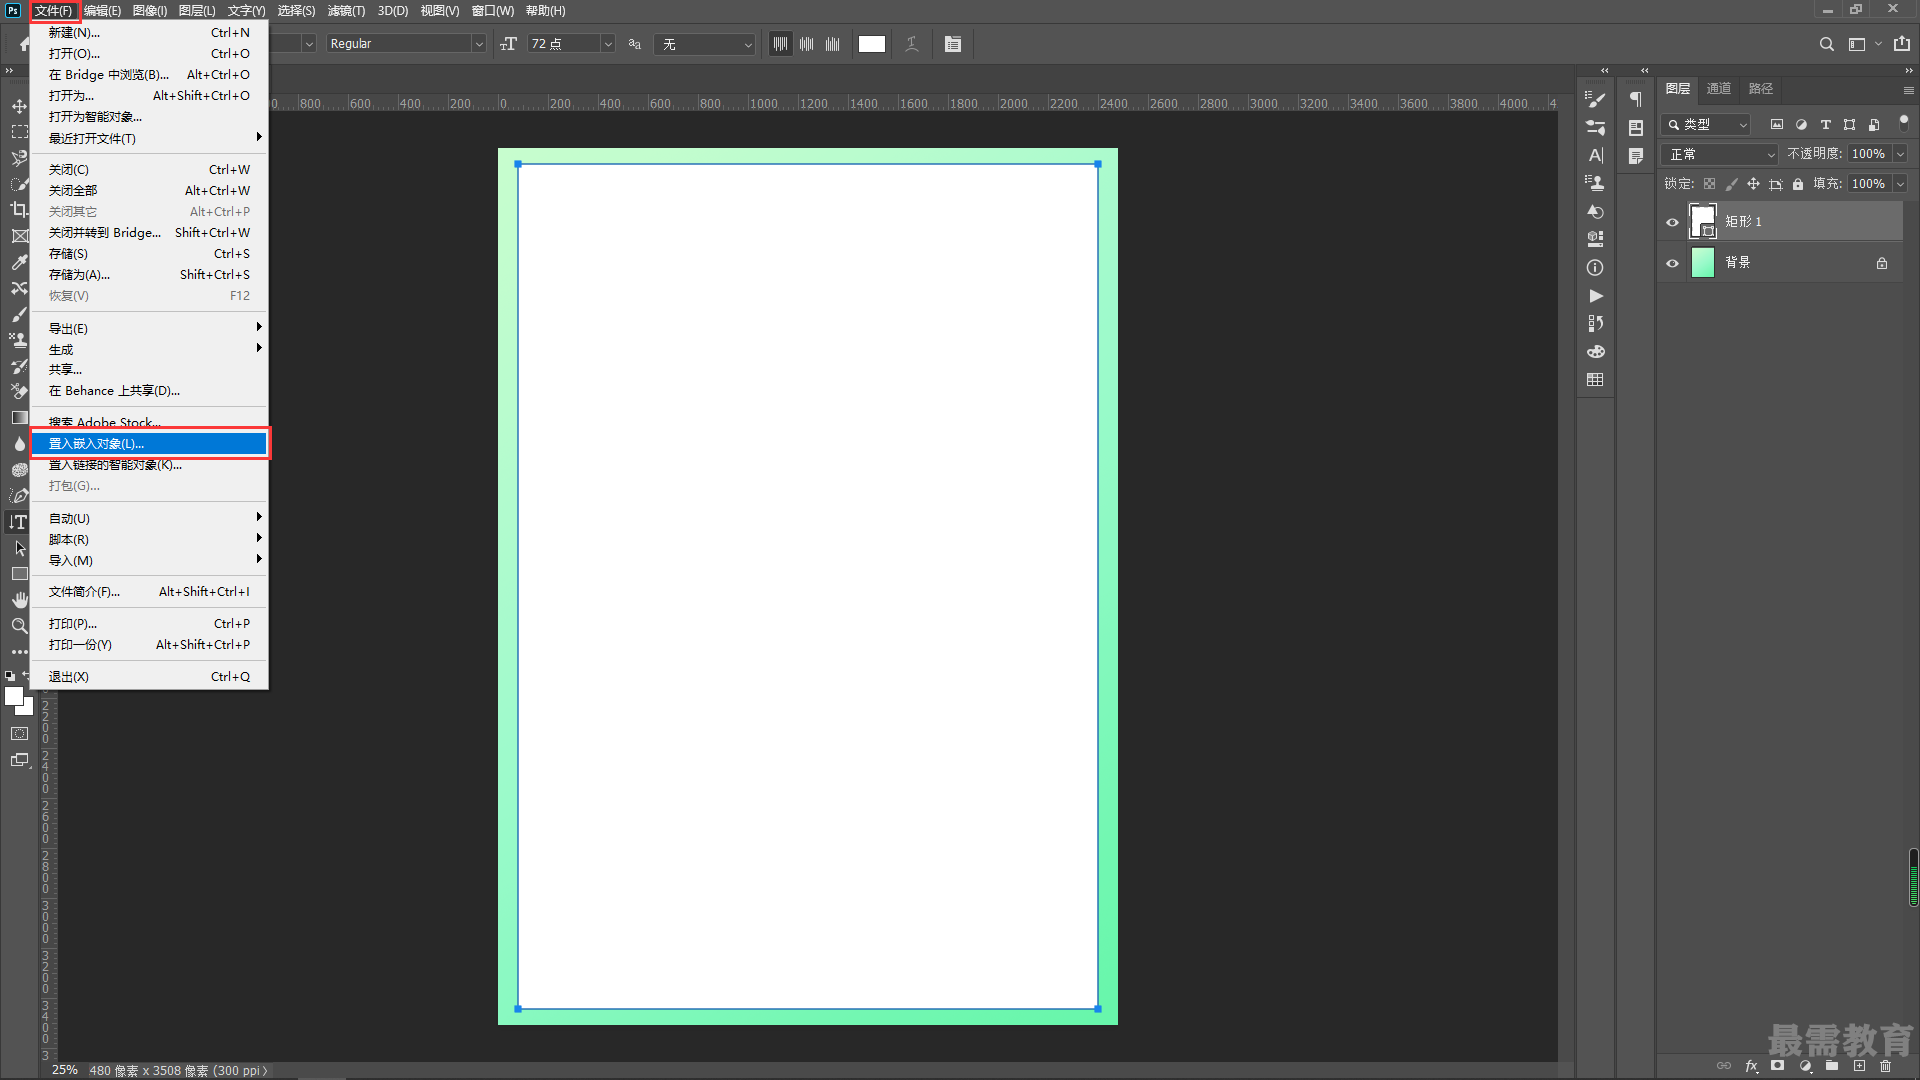Toggle layer filtering on/off switch
This screenshot has height=1080, width=1920.
(x=1903, y=122)
